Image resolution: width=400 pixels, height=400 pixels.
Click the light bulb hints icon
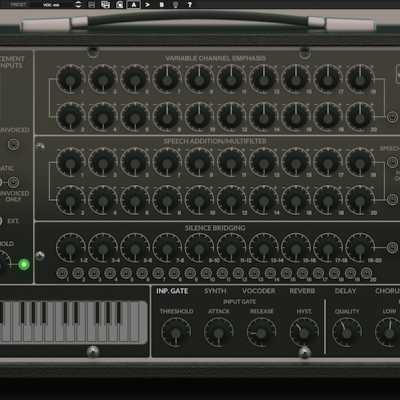click(x=175, y=5)
